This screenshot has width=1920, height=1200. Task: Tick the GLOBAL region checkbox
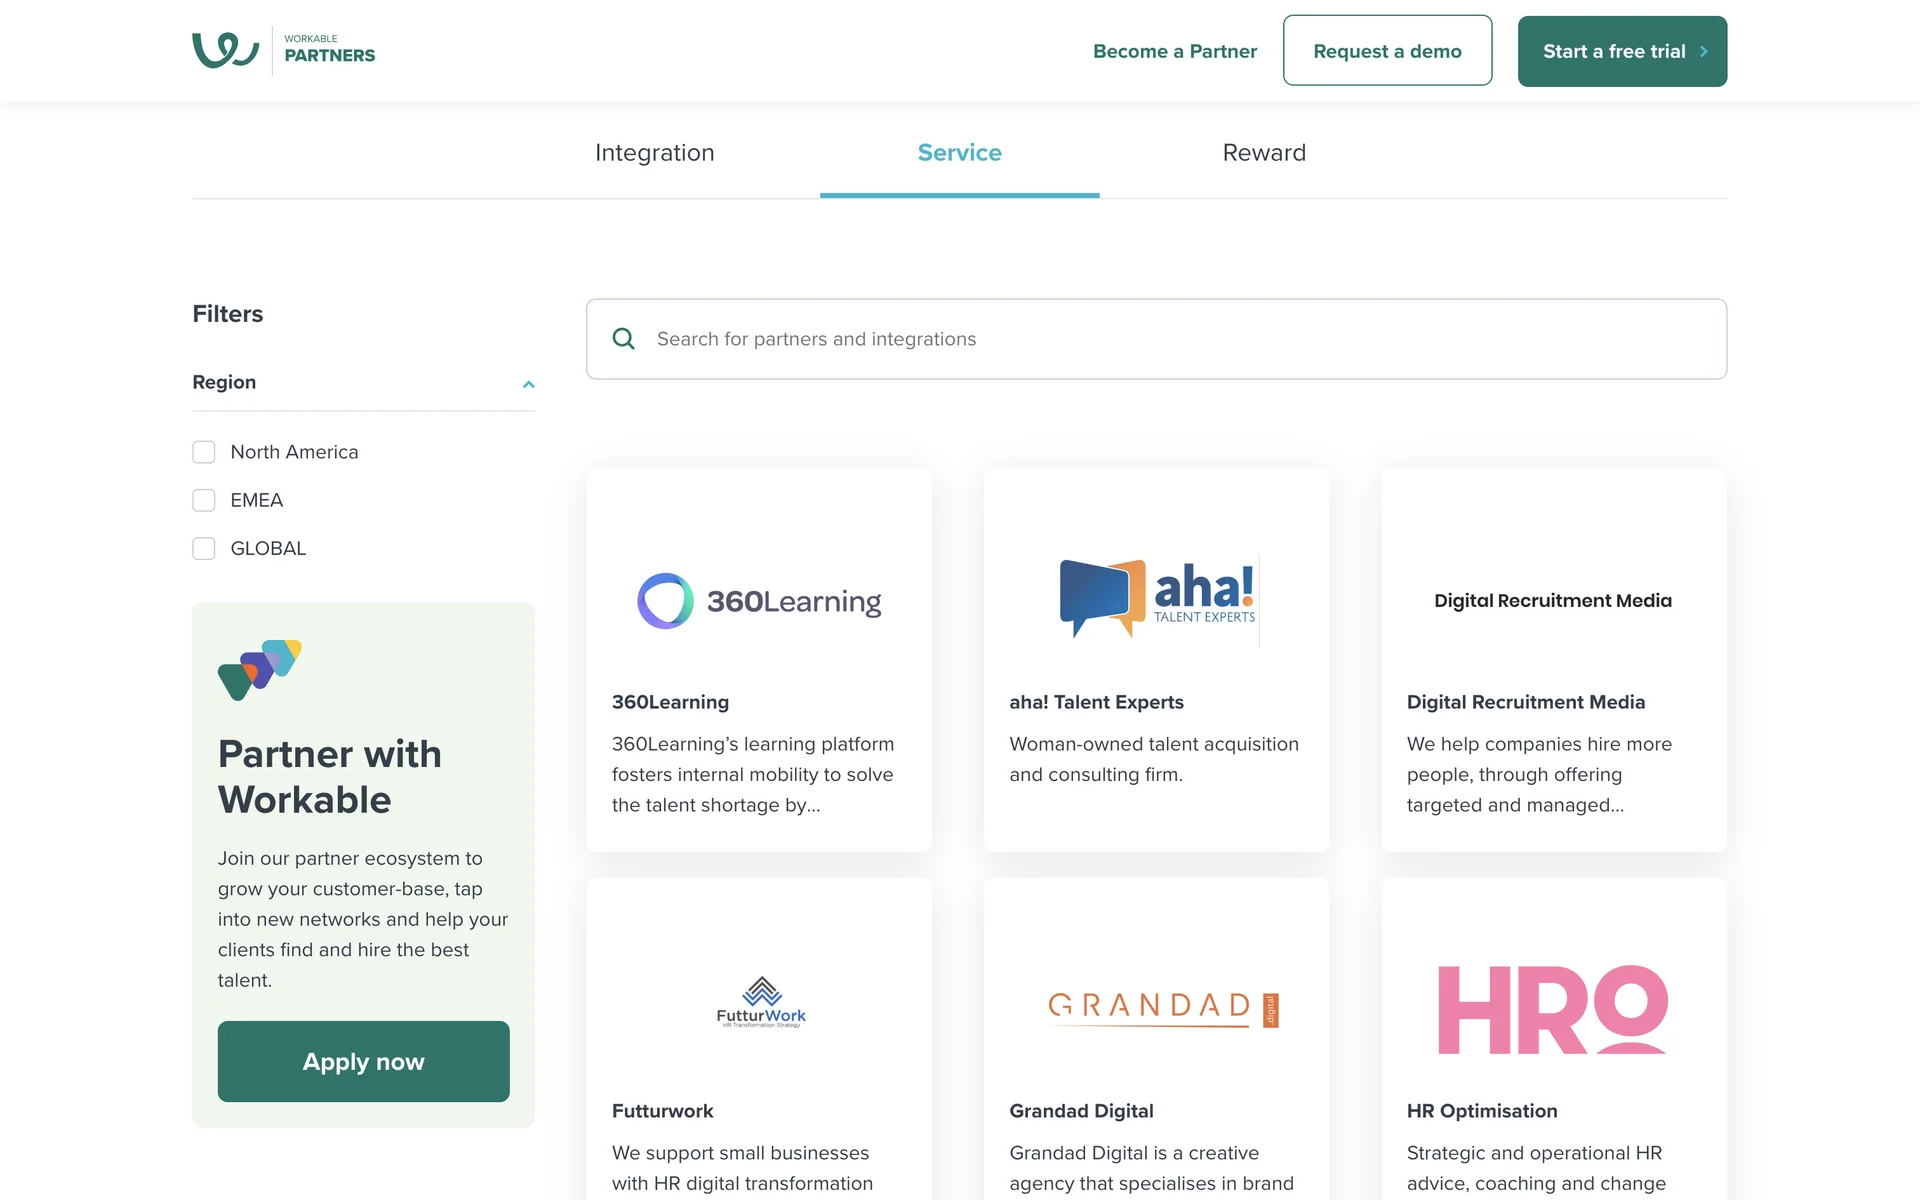tap(204, 549)
